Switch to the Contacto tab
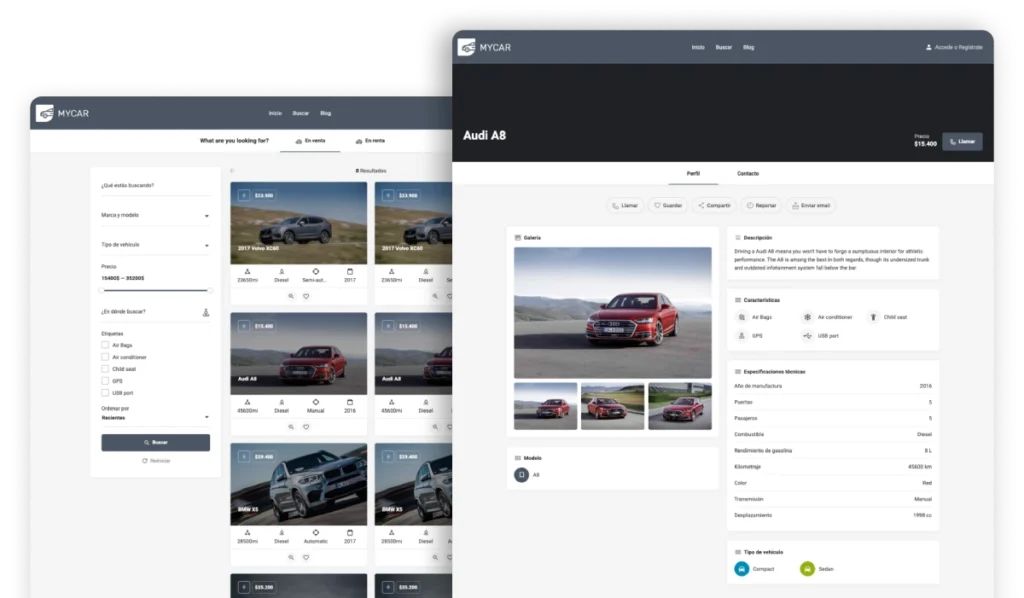The image size is (1024, 598). (x=748, y=174)
